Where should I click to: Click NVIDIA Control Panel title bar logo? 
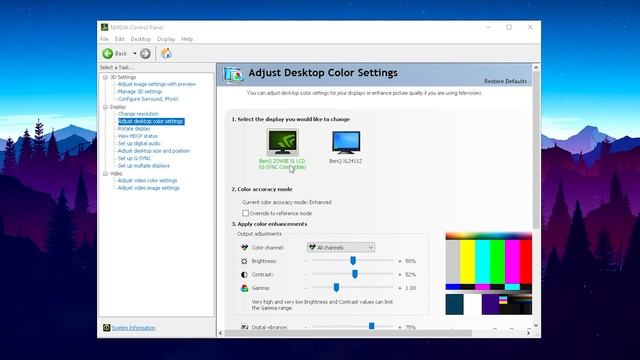click(104, 27)
